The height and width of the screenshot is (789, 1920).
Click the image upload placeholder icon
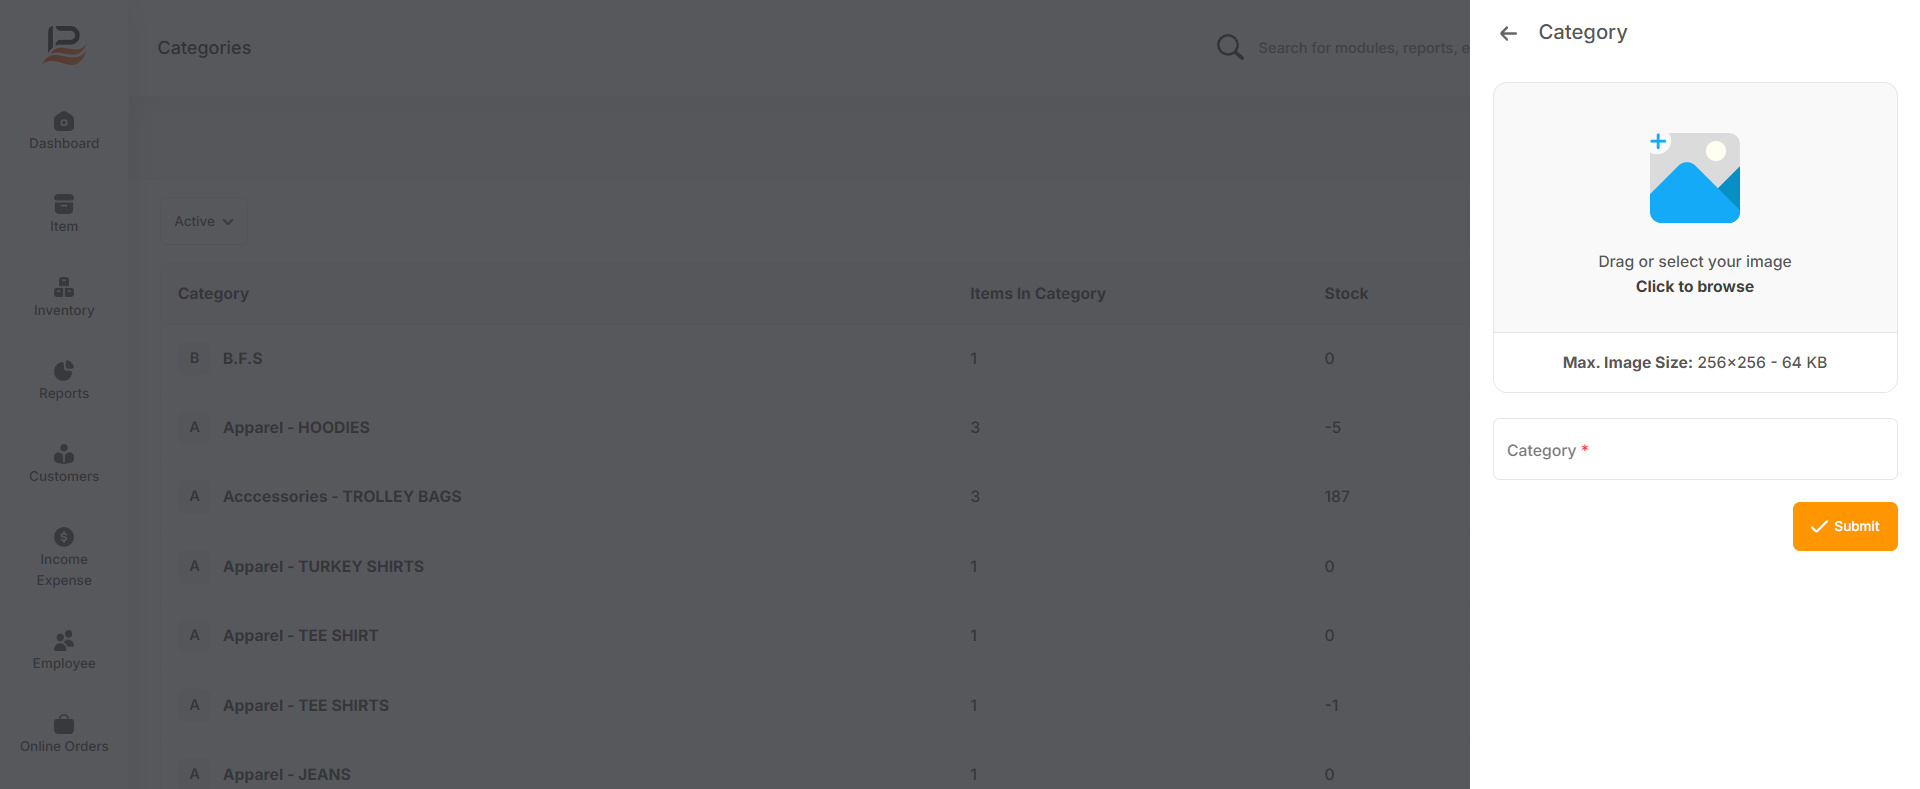(x=1694, y=177)
